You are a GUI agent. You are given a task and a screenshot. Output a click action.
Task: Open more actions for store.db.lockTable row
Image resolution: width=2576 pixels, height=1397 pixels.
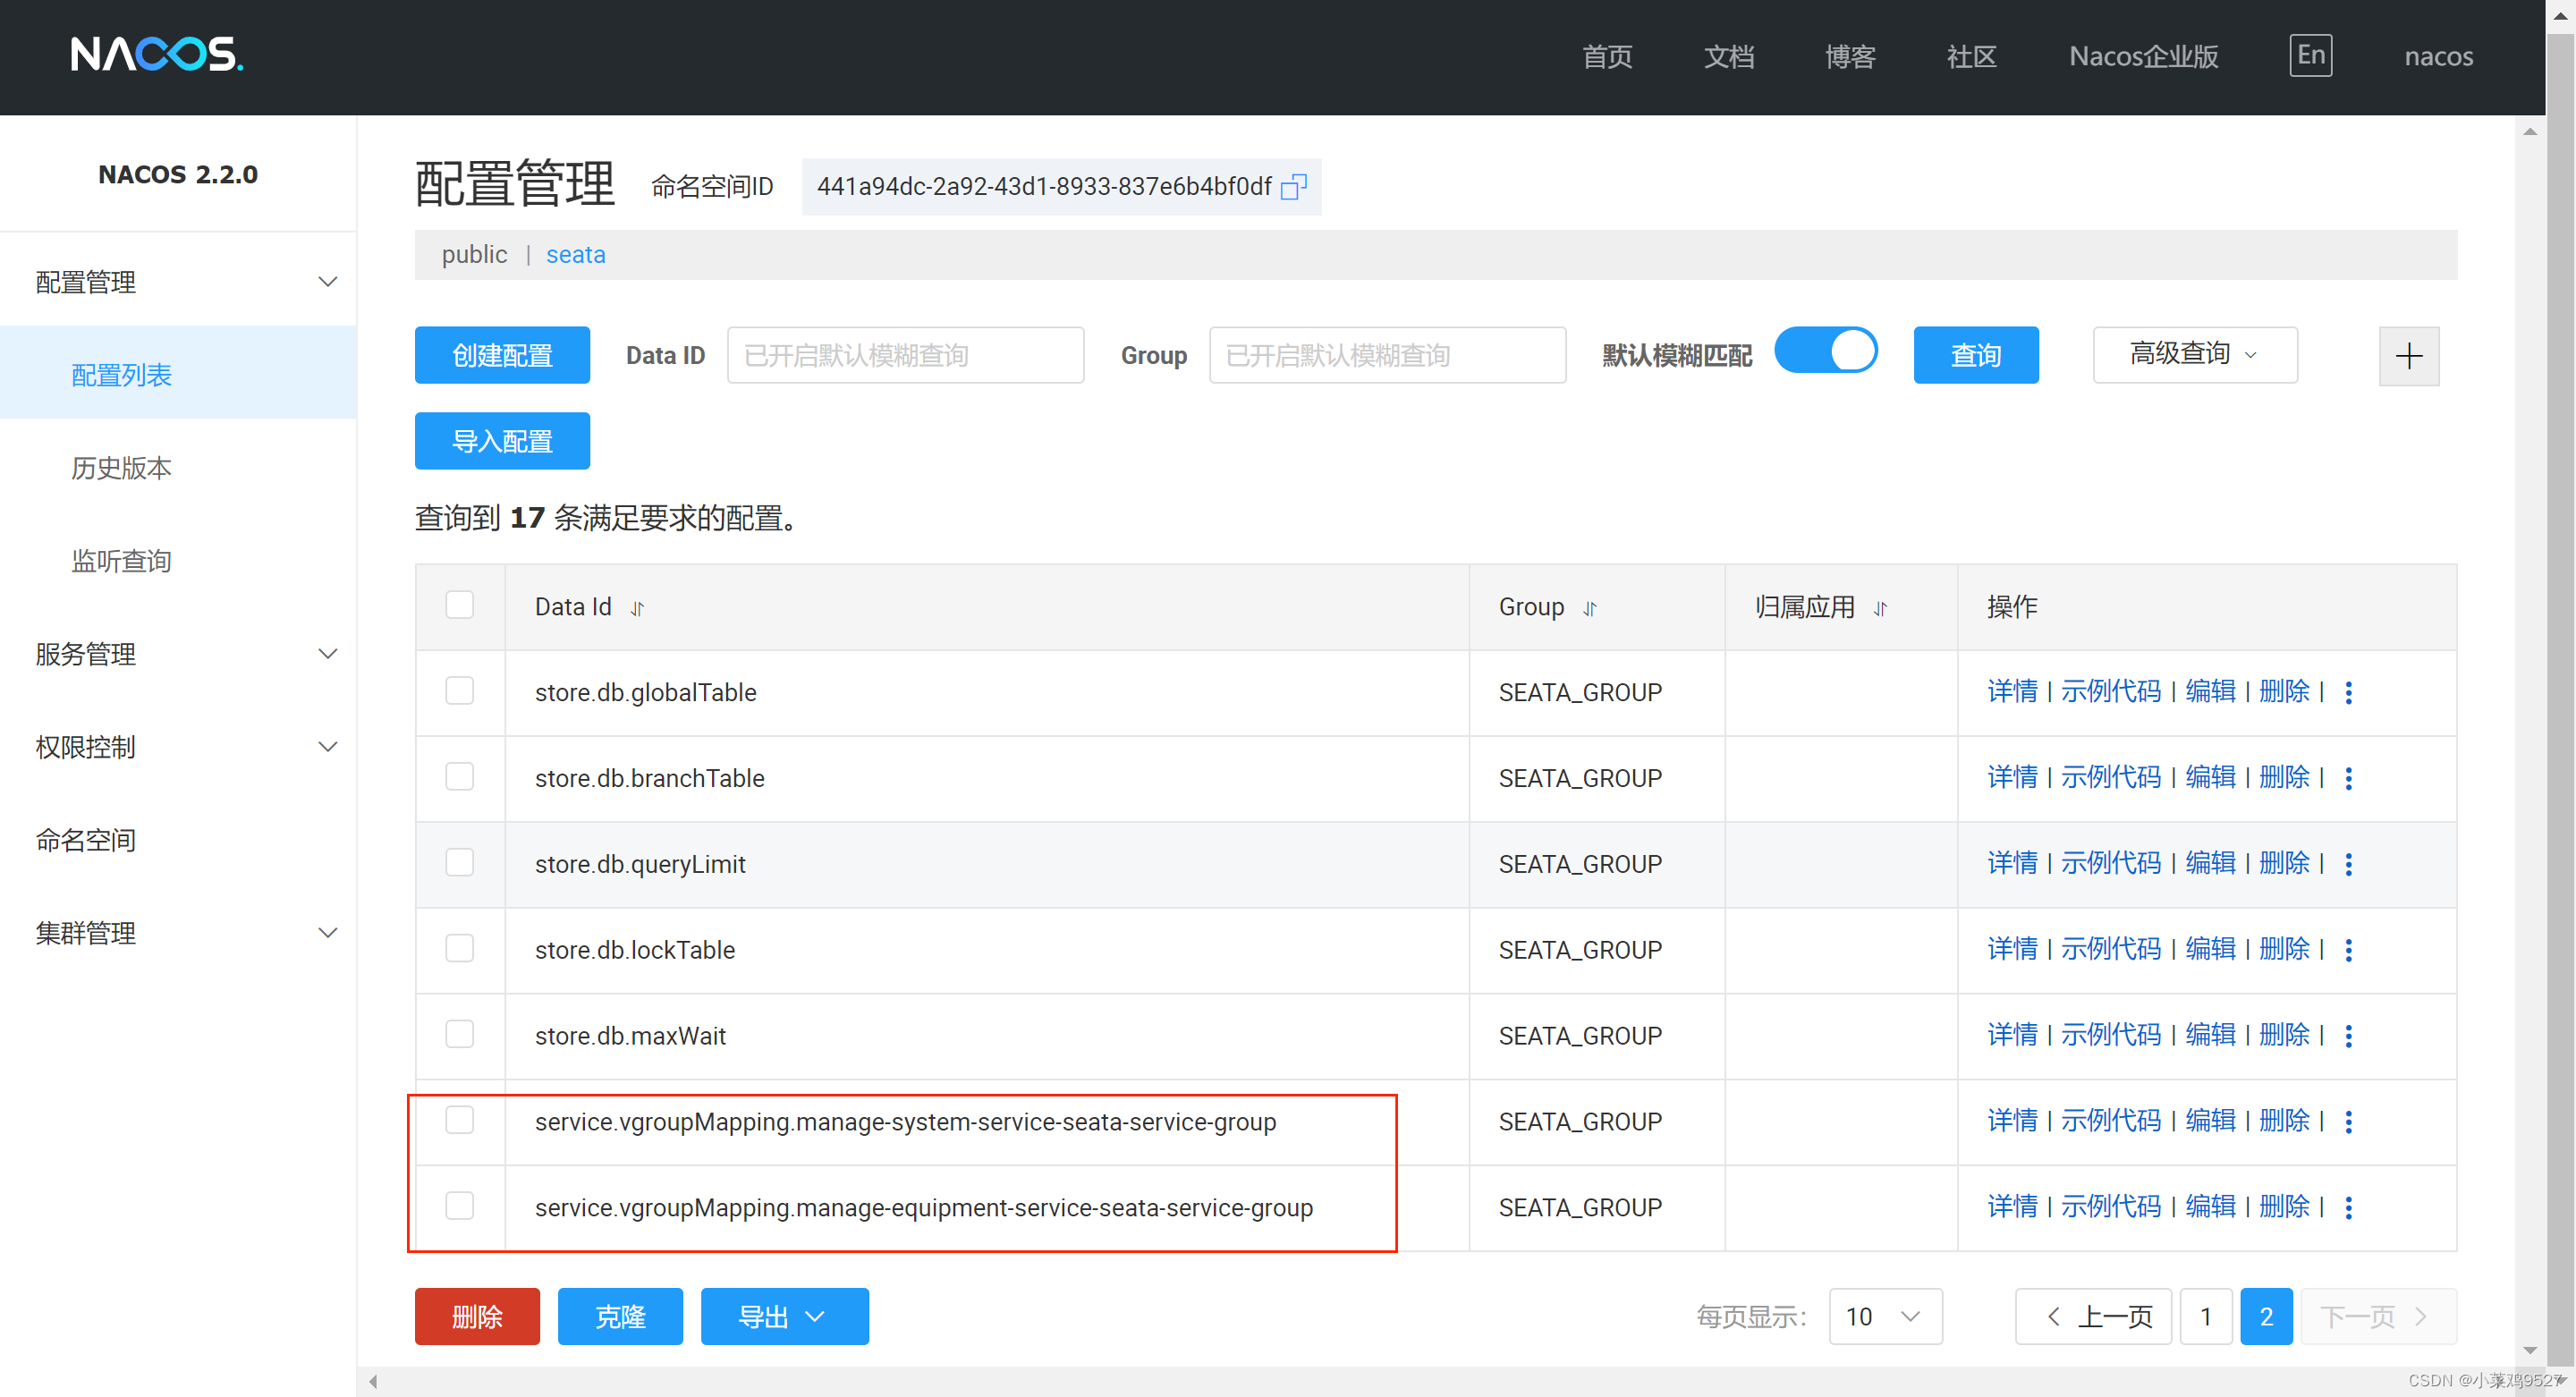(x=2349, y=950)
